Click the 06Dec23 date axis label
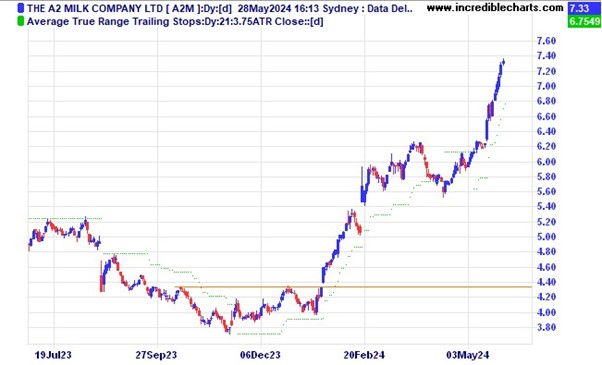 pos(261,355)
